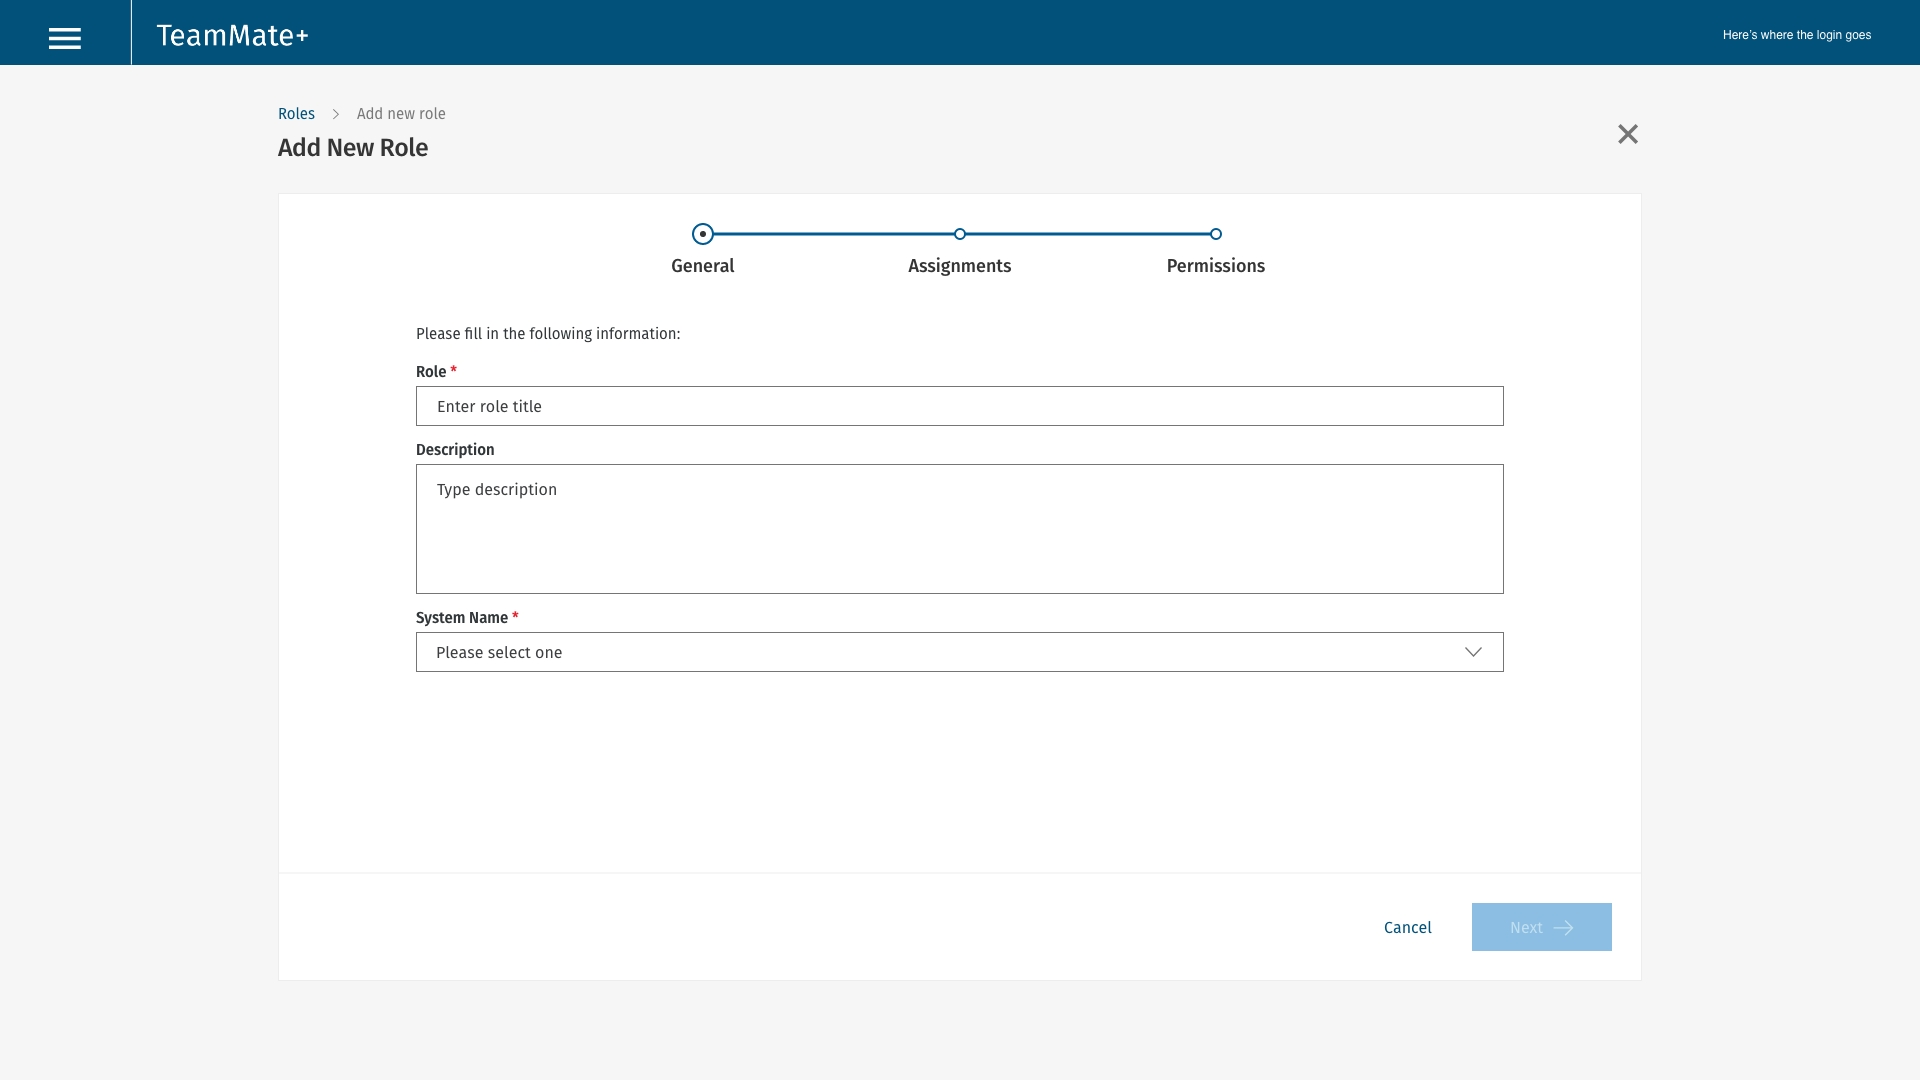1920x1080 pixels.
Task: Open the System Name dropdown
Action: coord(940,652)
